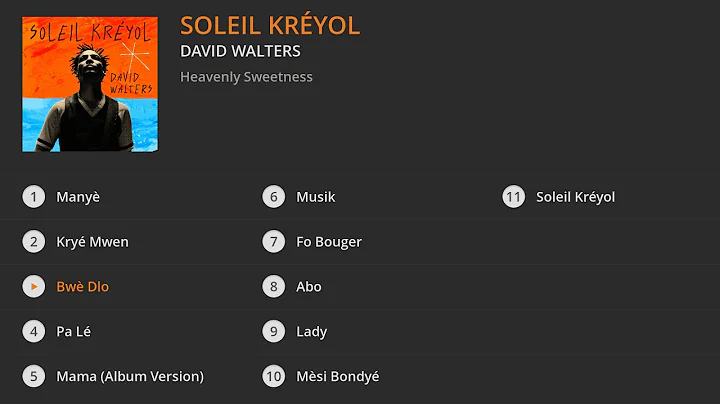Screen dimensions: 720x404
Task: Click the track number 7 circle
Action: tap(274, 242)
